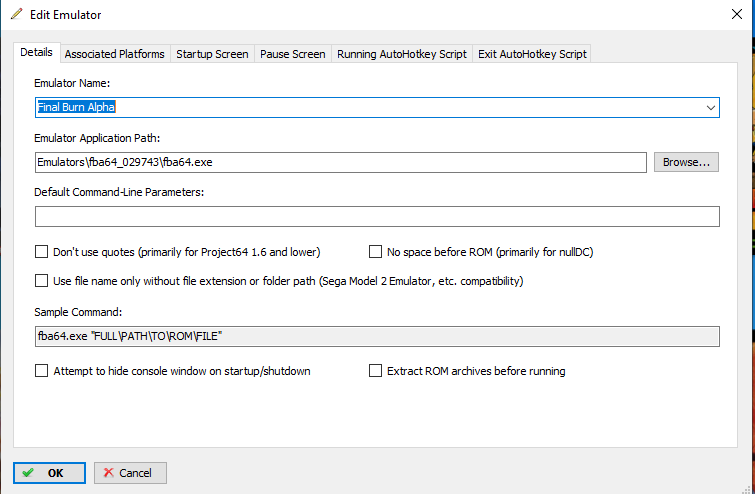The height and width of the screenshot is (494, 755).
Task: Check No space before ROM option
Action: (x=375, y=252)
